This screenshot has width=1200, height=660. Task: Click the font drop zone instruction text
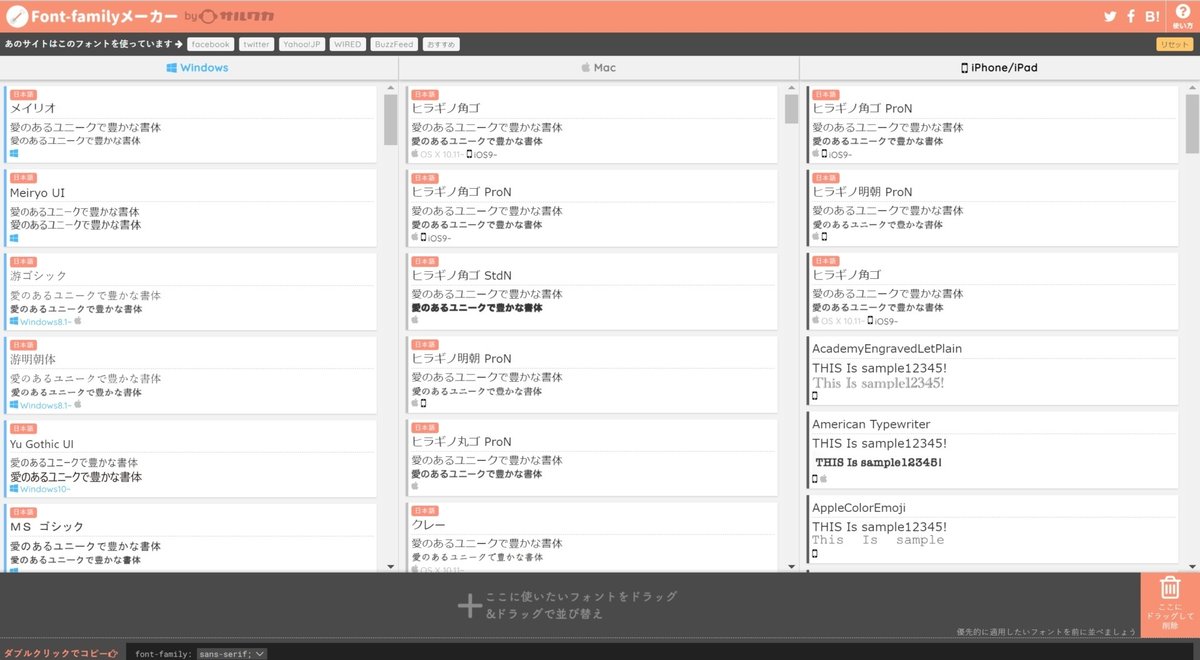tap(581, 605)
